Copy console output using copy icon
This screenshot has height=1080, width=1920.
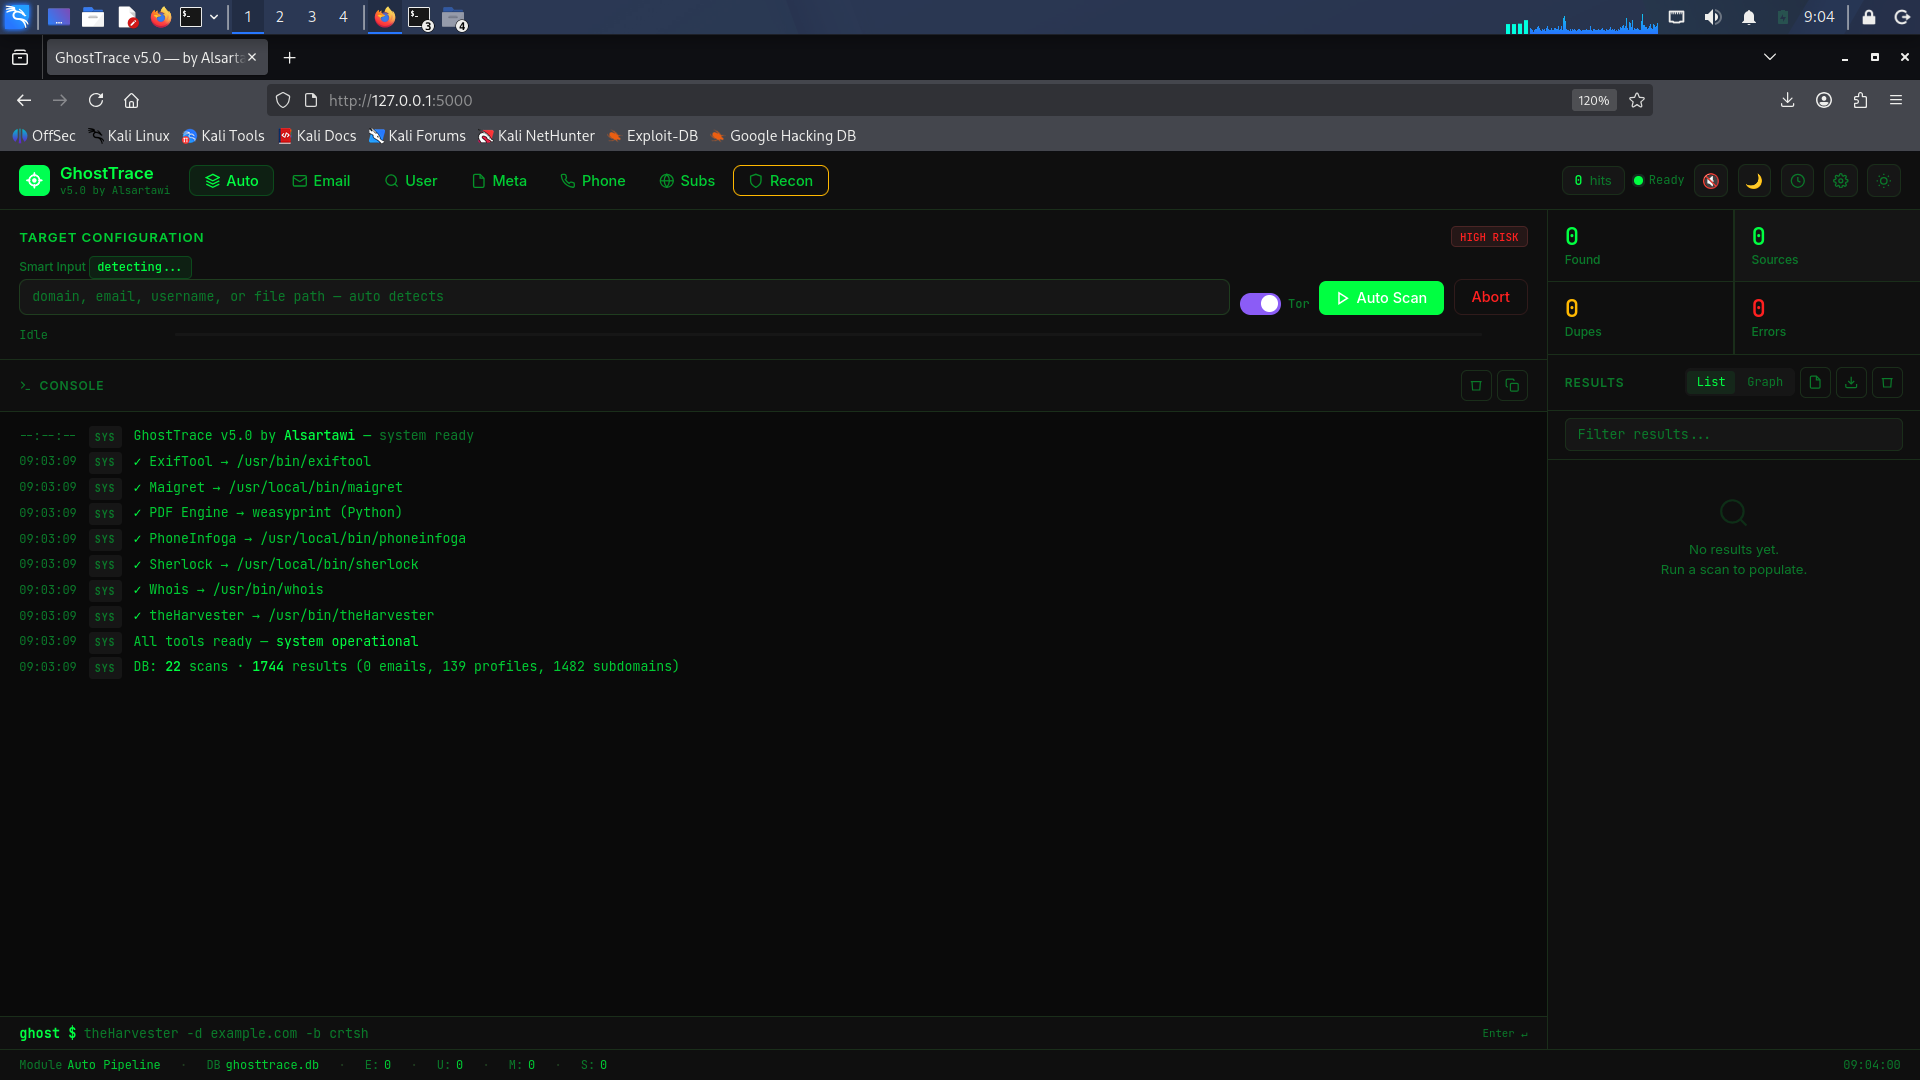[x=1512, y=385]
